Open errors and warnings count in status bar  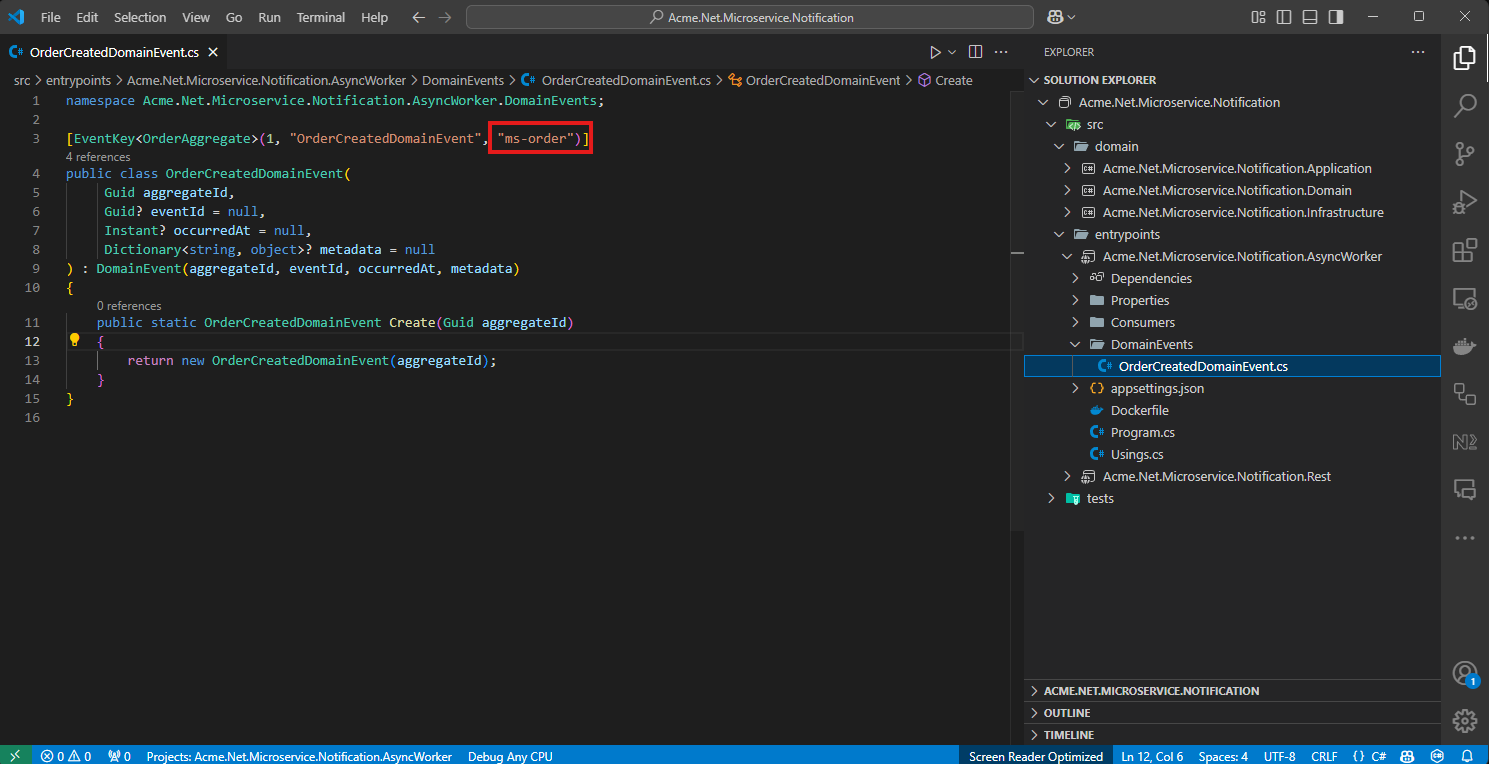[x=66, y=756]
